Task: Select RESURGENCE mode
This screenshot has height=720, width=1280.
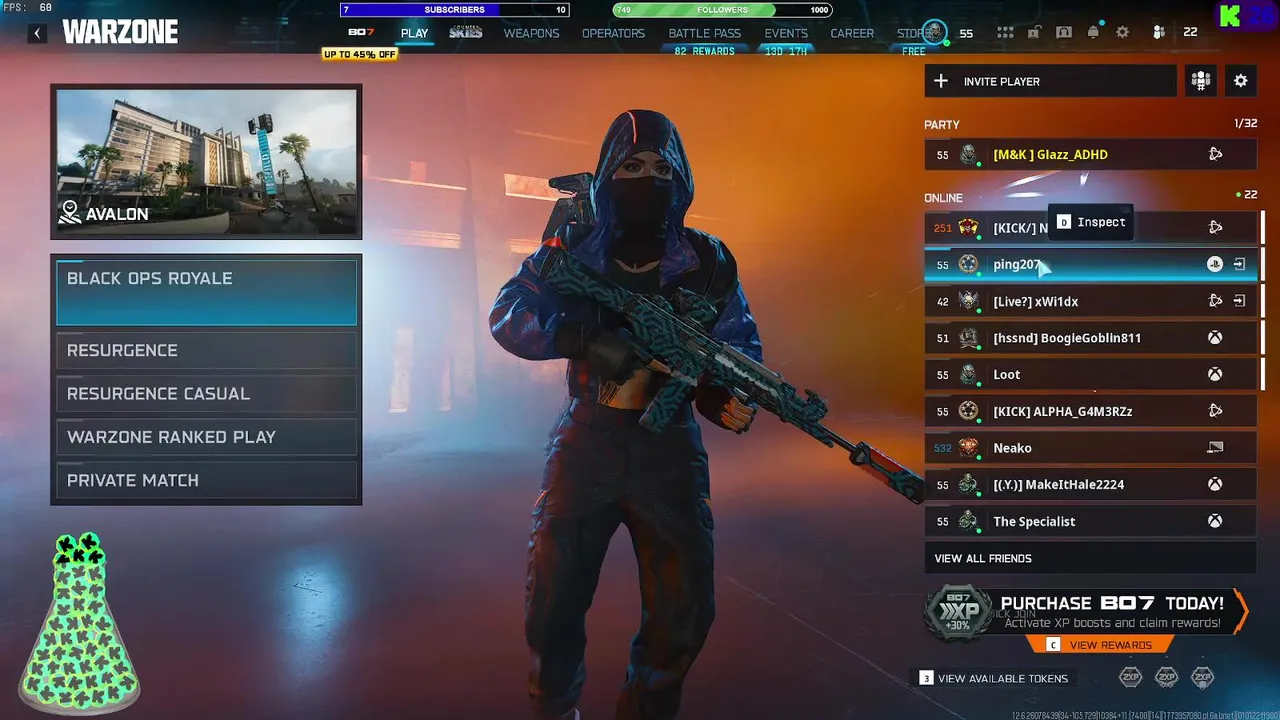Action: coord(207,350)
